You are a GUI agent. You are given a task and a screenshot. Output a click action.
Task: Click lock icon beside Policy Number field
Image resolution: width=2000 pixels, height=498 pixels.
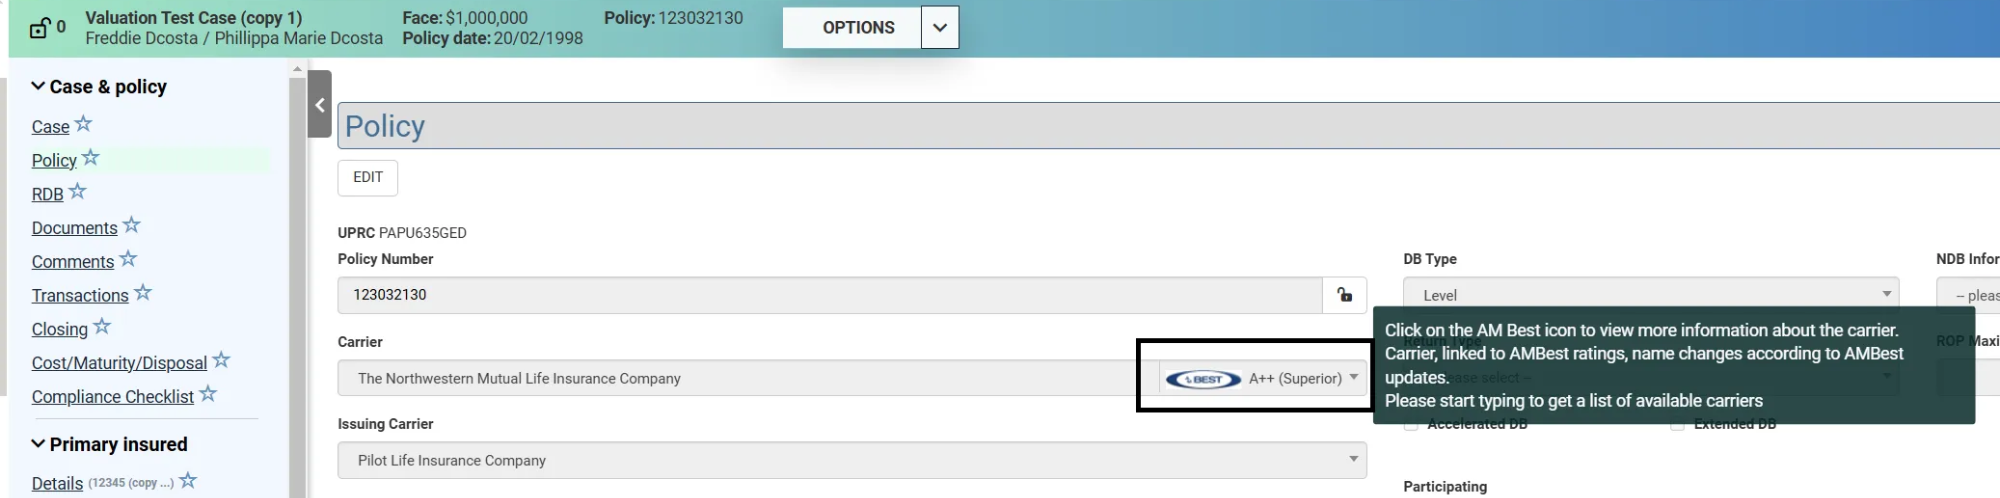tap(1345, 295)
